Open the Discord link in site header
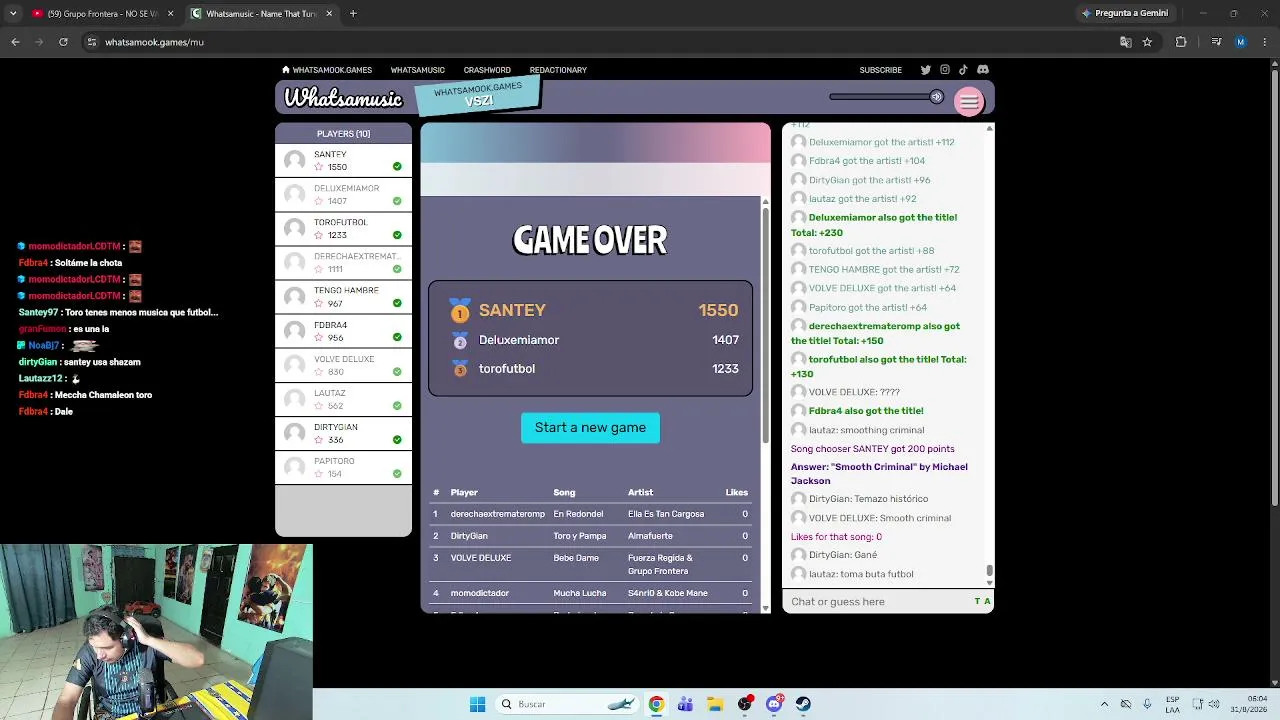This screenshot has width=1280, height=720. [983, 70]
